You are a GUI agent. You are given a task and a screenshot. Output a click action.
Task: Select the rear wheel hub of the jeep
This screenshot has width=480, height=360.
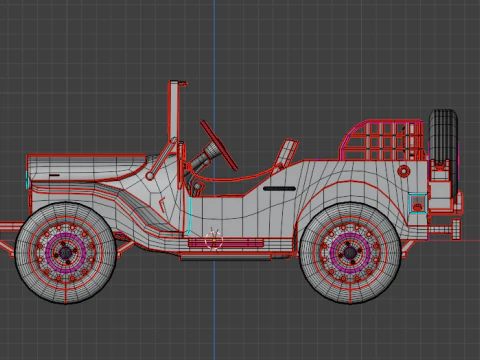(x=350, y=252)
